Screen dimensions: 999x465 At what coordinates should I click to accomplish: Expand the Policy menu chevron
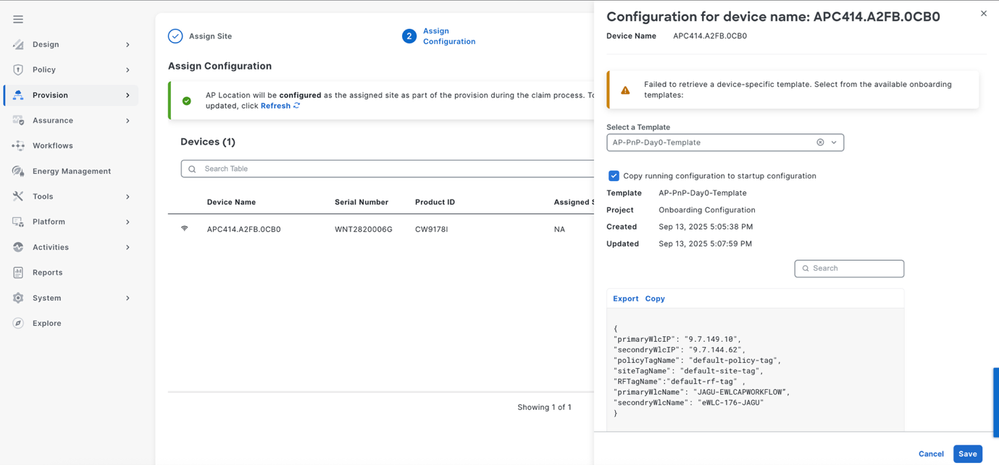click(127, 70)
